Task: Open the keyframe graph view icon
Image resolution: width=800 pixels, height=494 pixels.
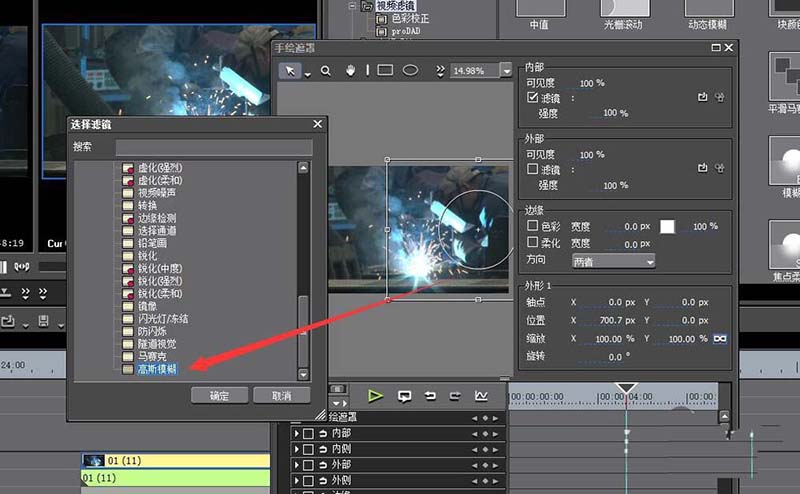Action: (x=481, y=396)
